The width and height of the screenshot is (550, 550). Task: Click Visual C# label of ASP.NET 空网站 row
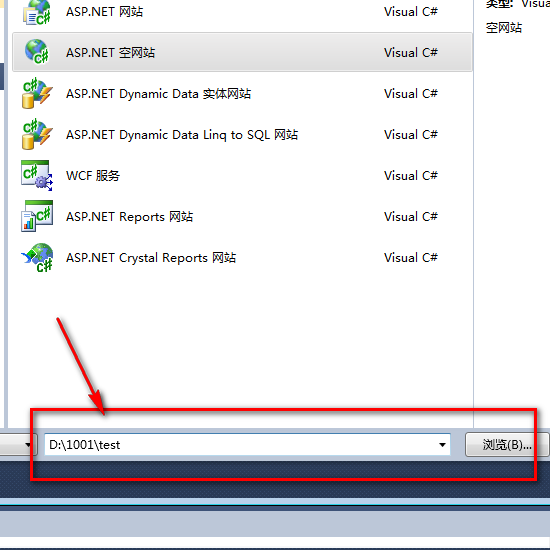411,53
